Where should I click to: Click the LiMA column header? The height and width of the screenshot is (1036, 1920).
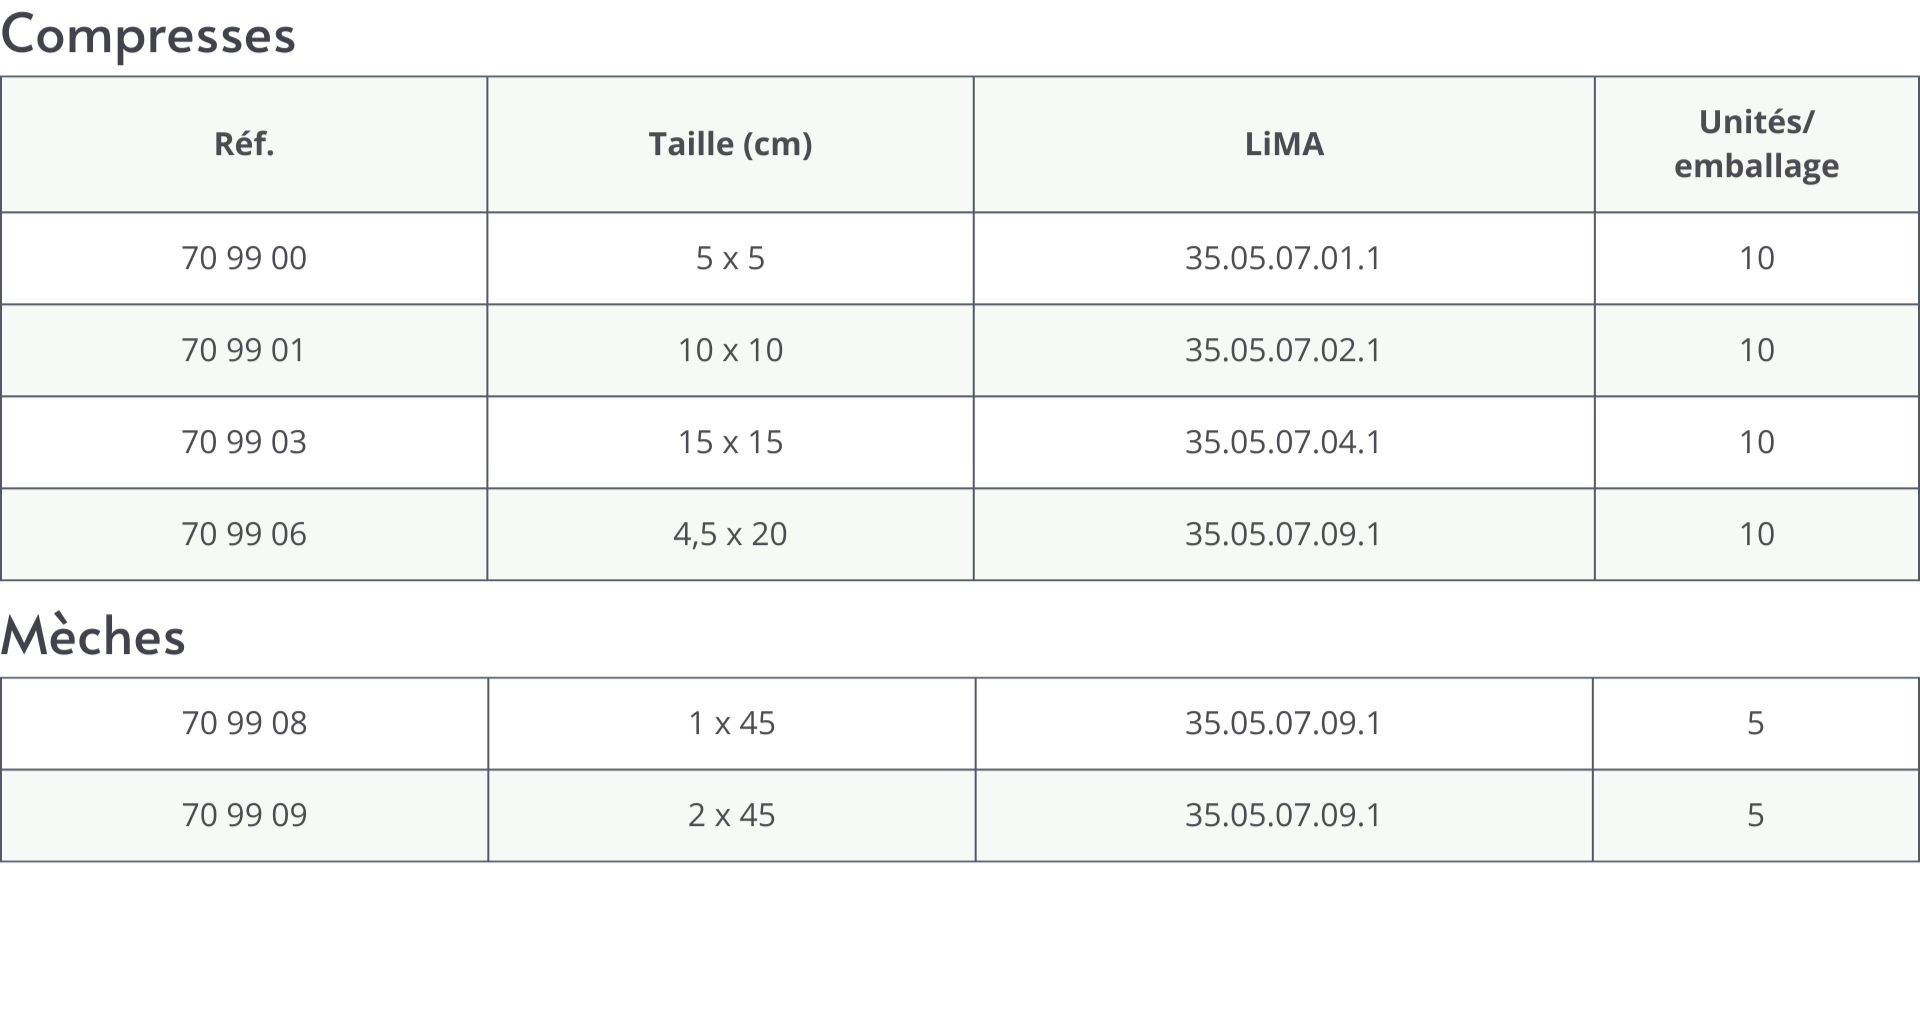click(x=1284, y=144)
